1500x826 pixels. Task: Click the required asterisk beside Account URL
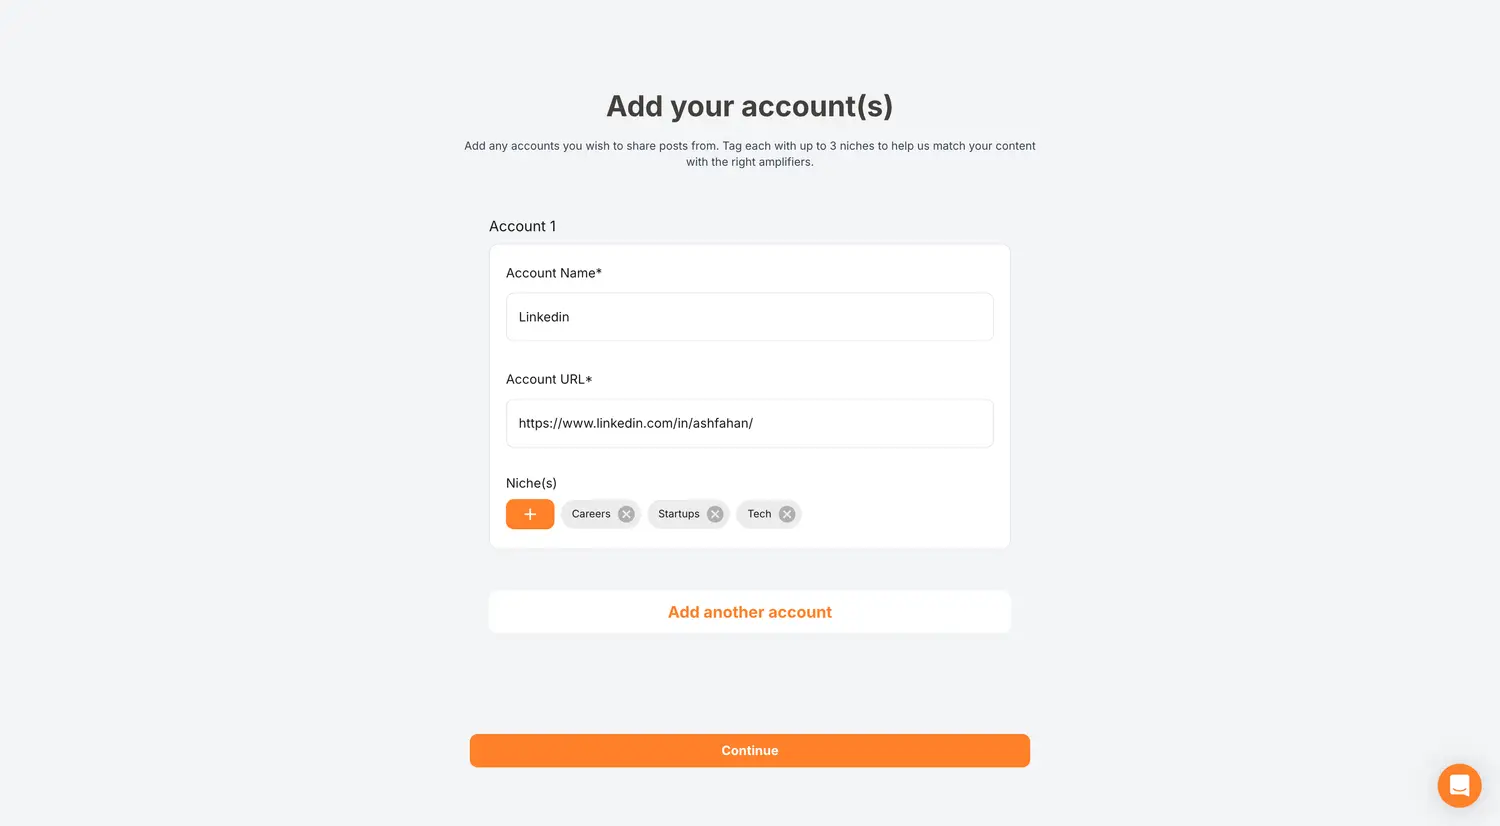pyautogui.click(x=589, y=379)
